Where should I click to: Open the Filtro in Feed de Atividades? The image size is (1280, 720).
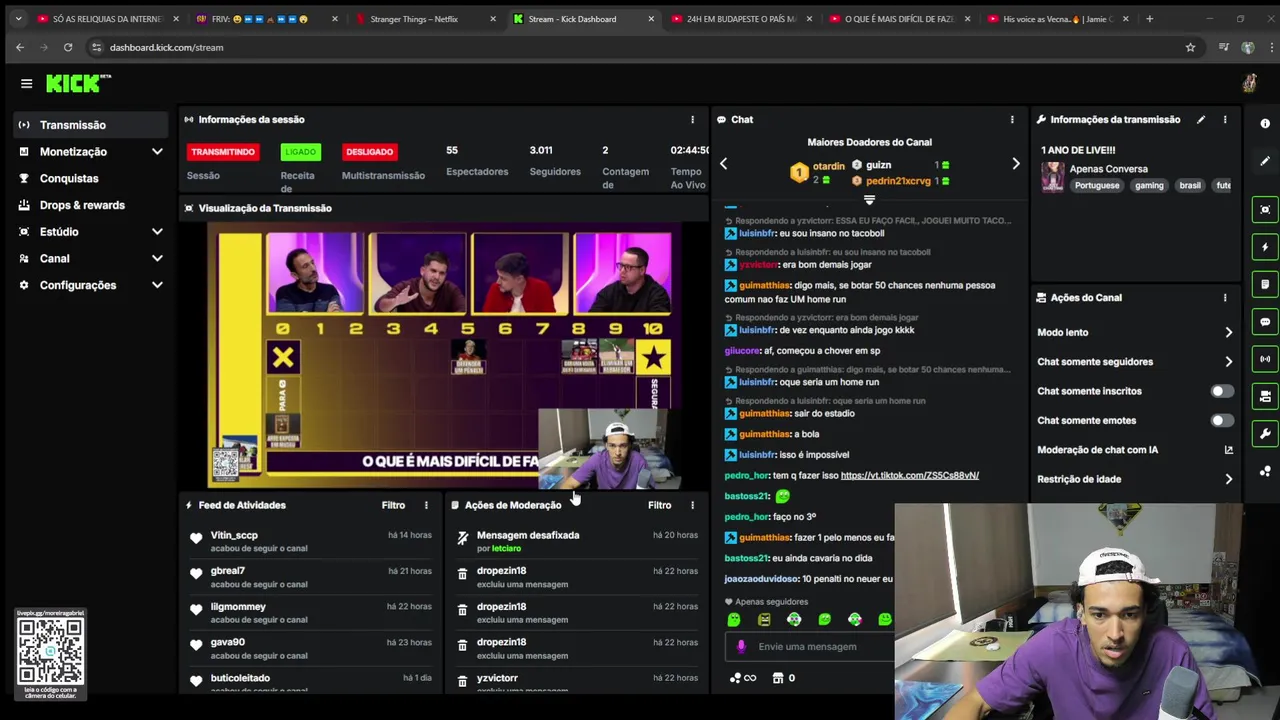coord(393,506)
